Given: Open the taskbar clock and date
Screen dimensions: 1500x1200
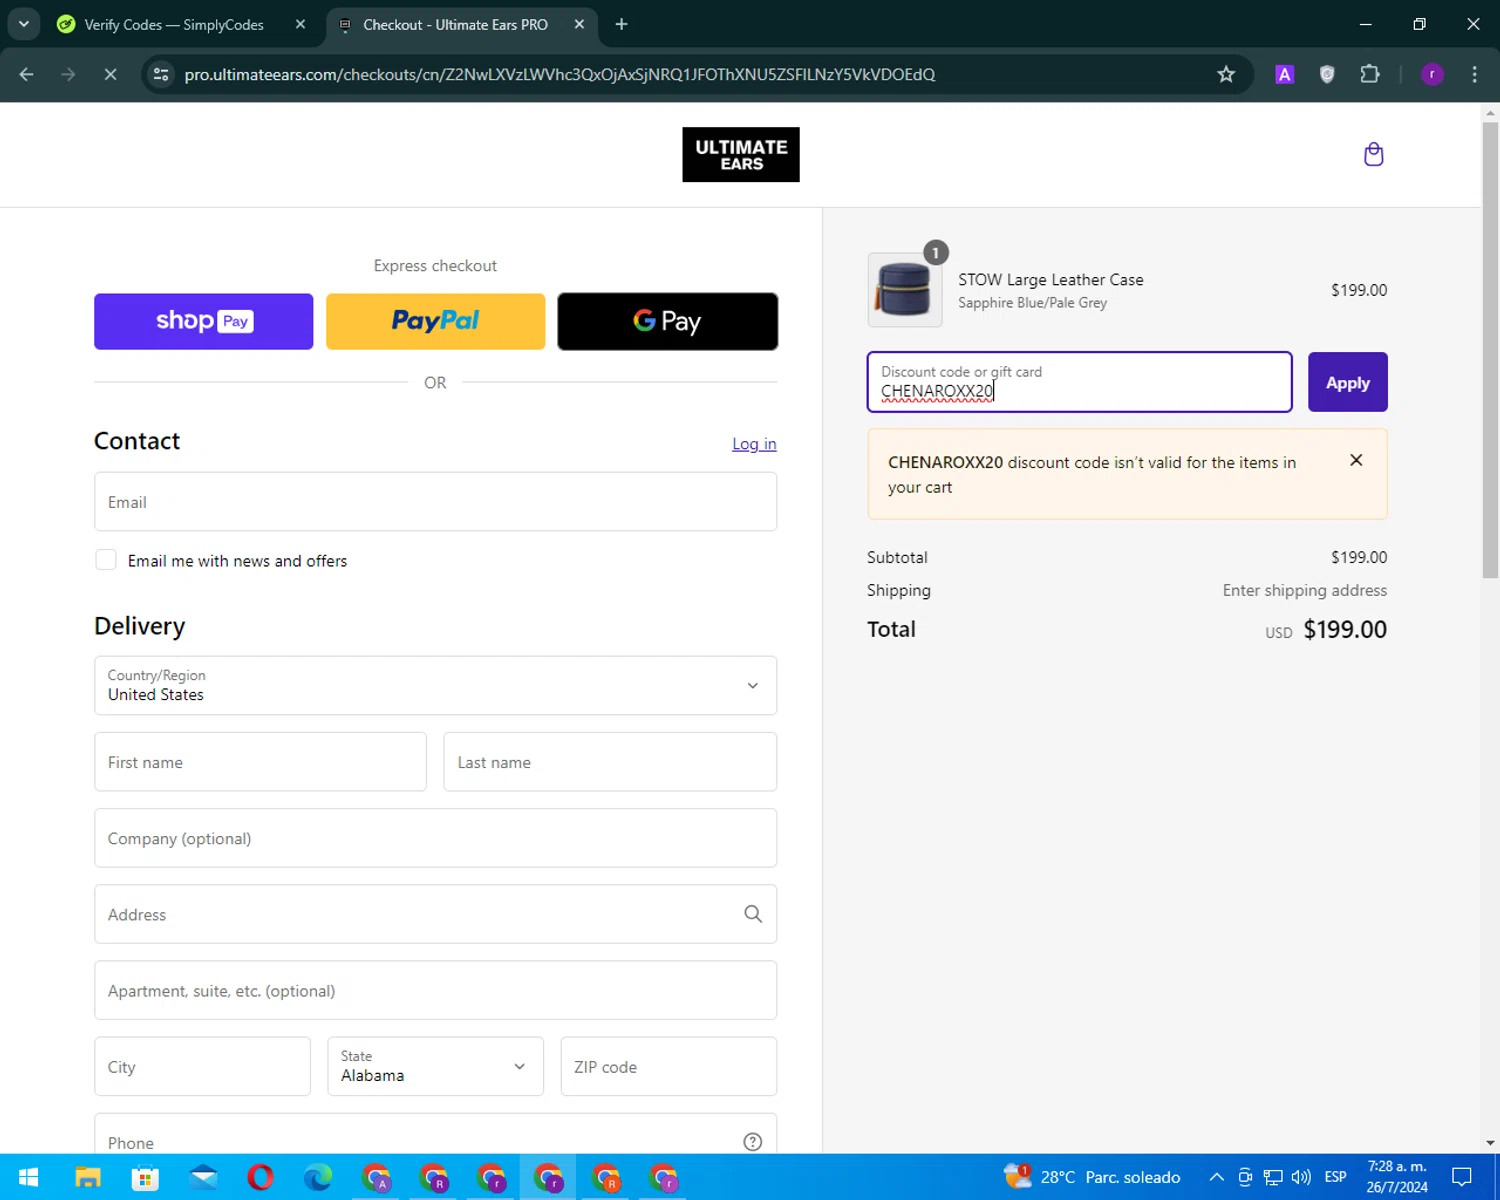Looking at the screenshot, I should tap(1397, 1177).
